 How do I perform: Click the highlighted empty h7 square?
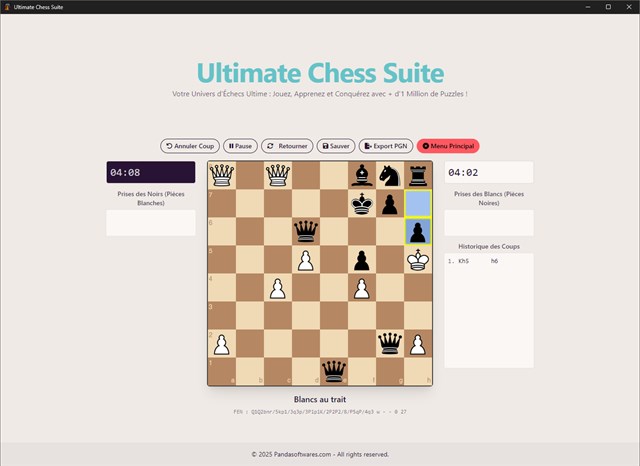click(x=418, y=203)
